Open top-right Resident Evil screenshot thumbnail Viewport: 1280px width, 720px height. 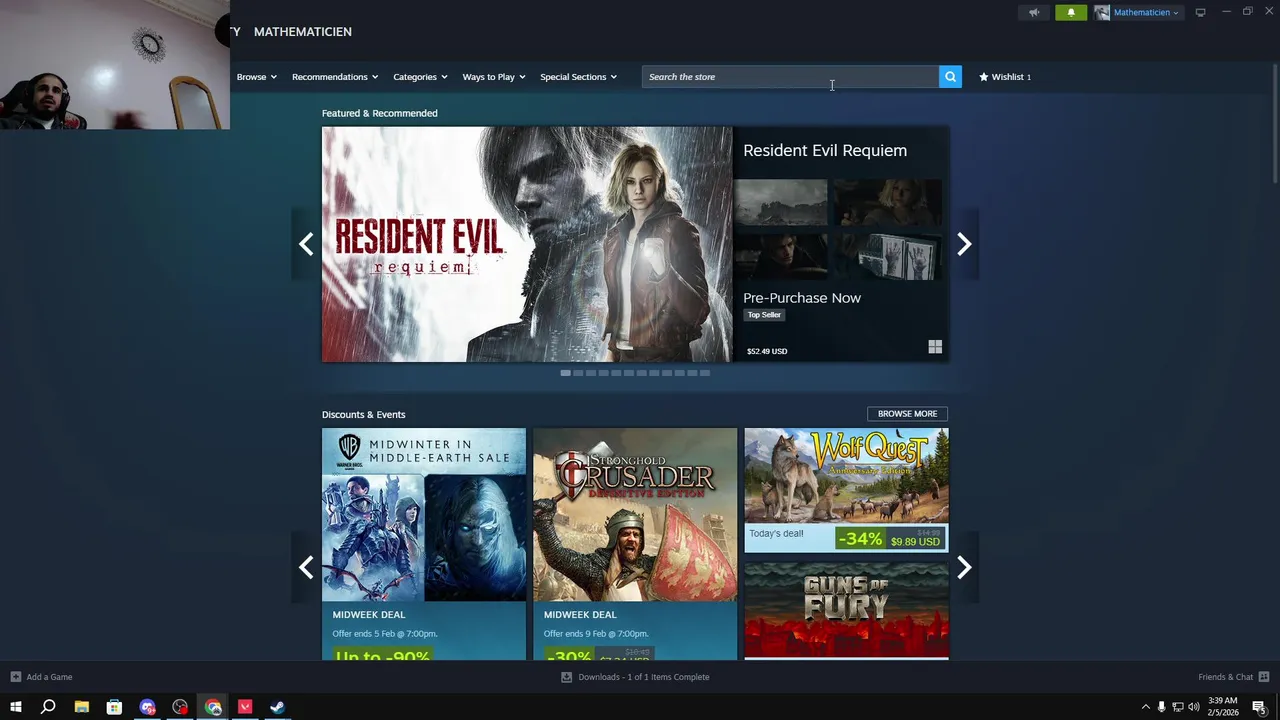(x=887, y=204)
